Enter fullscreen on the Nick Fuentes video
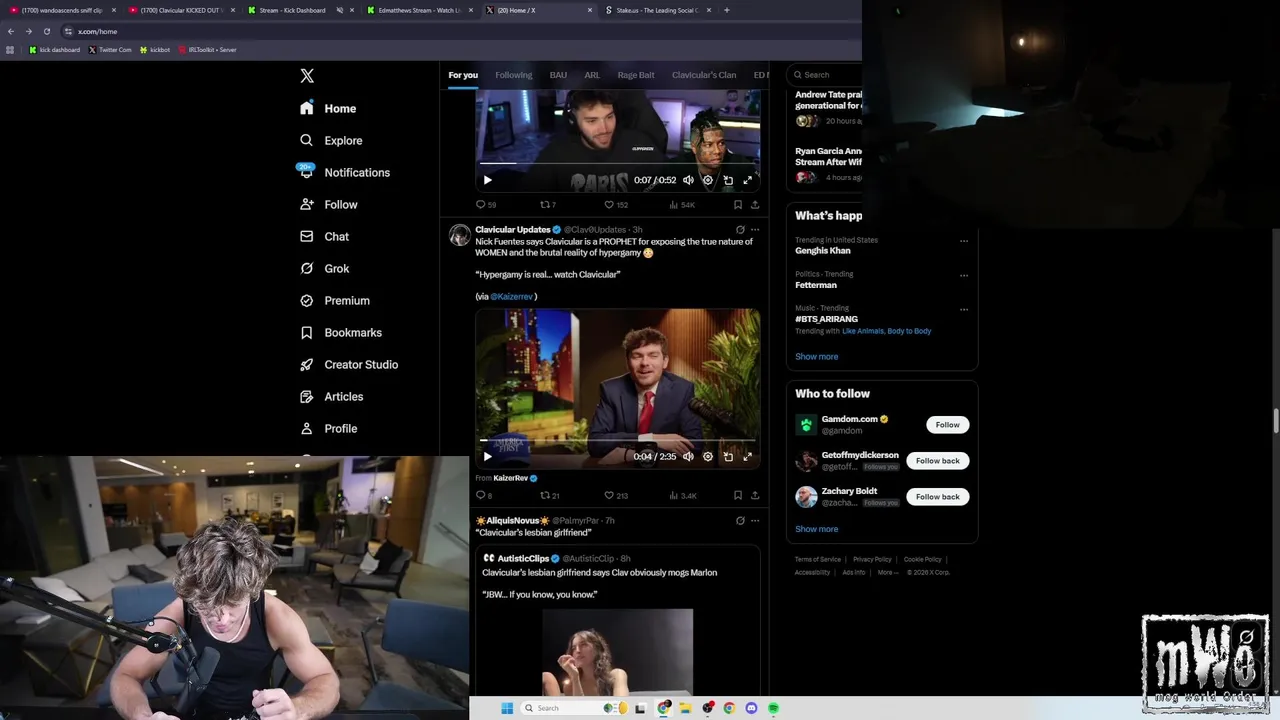The width and height of the screenshot is (1280, 720). point(747,456)
